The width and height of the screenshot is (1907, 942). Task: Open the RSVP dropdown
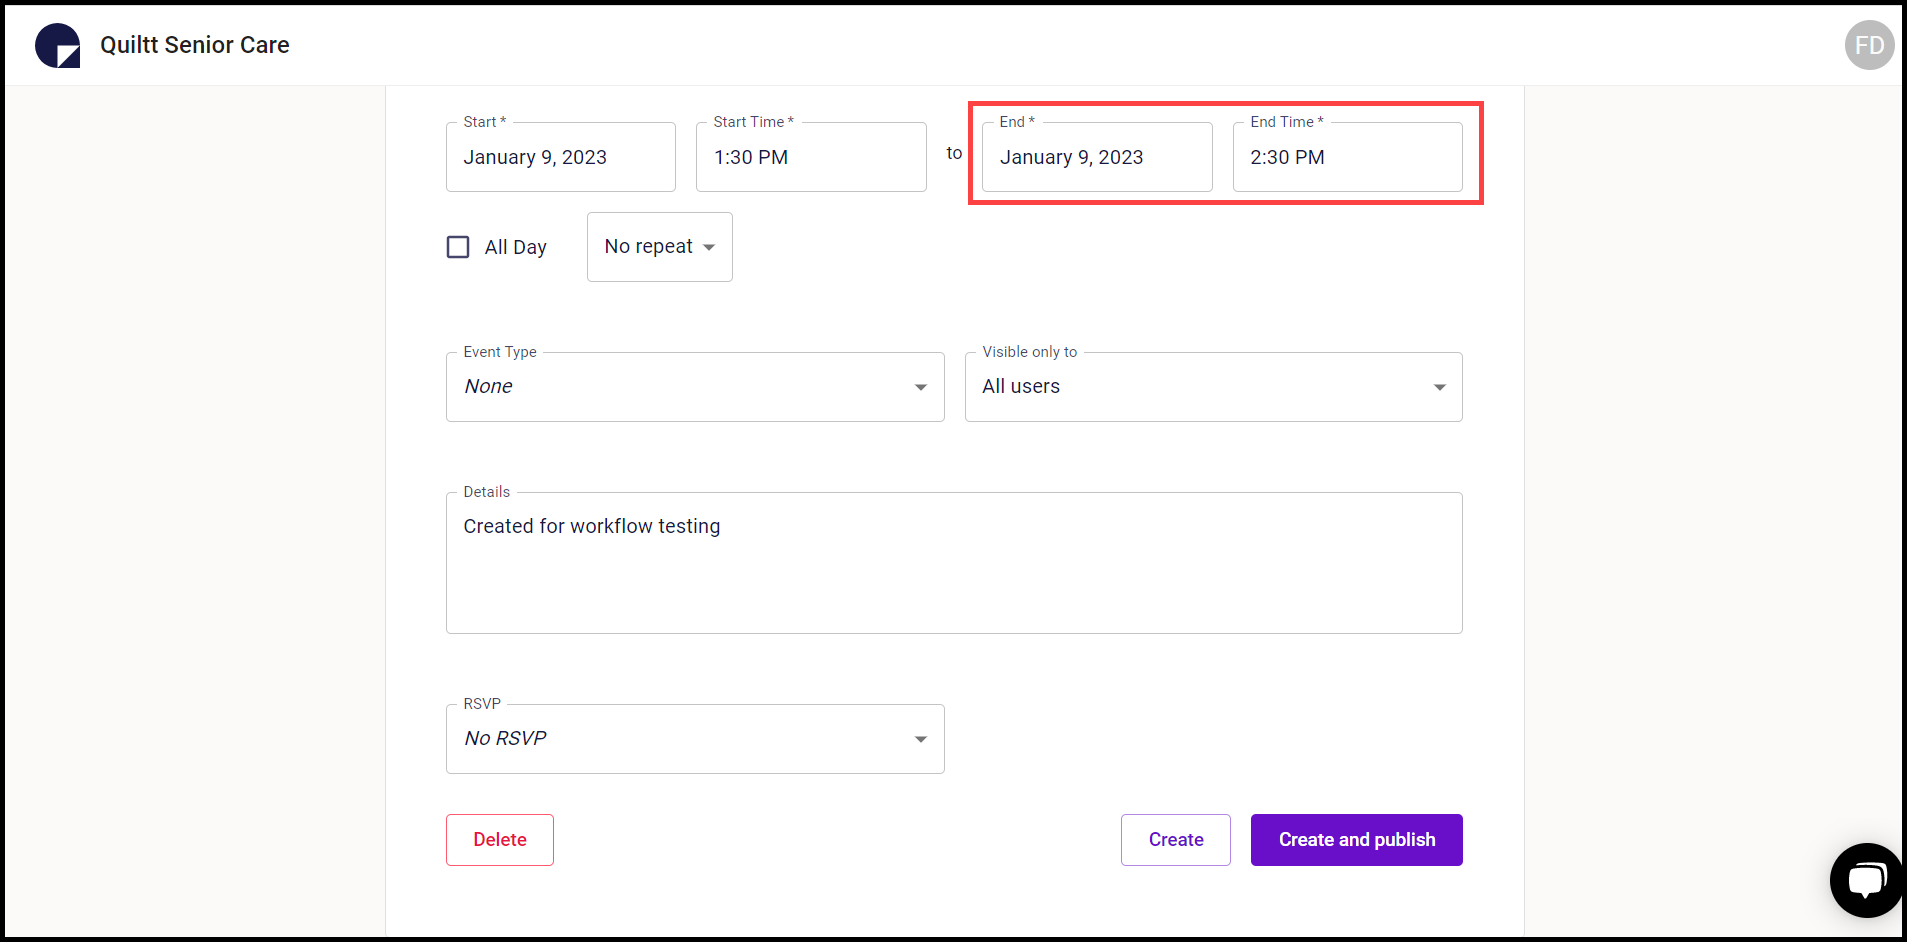click(x=695, y=739)
